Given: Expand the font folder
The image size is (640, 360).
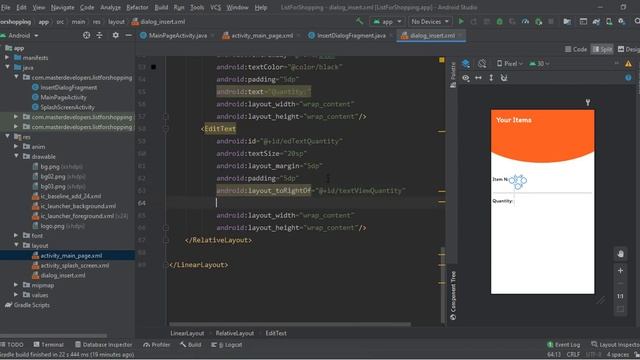Looking at the screenshot, I should pos(16,236).
